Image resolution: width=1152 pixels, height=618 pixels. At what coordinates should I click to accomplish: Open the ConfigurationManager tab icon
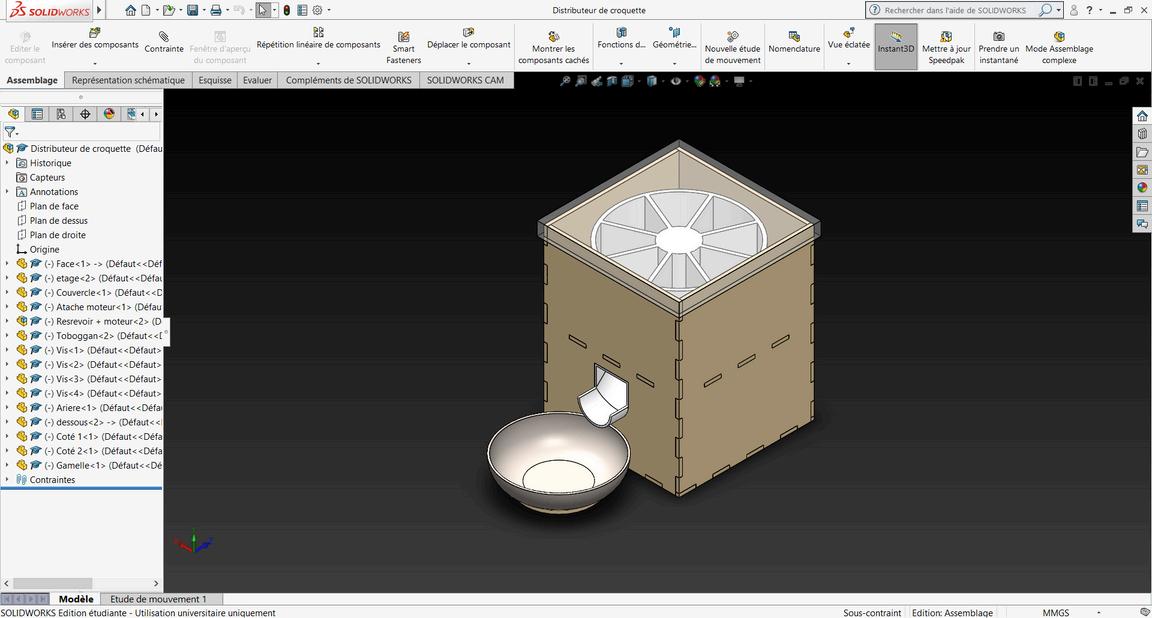click(61, 114)
